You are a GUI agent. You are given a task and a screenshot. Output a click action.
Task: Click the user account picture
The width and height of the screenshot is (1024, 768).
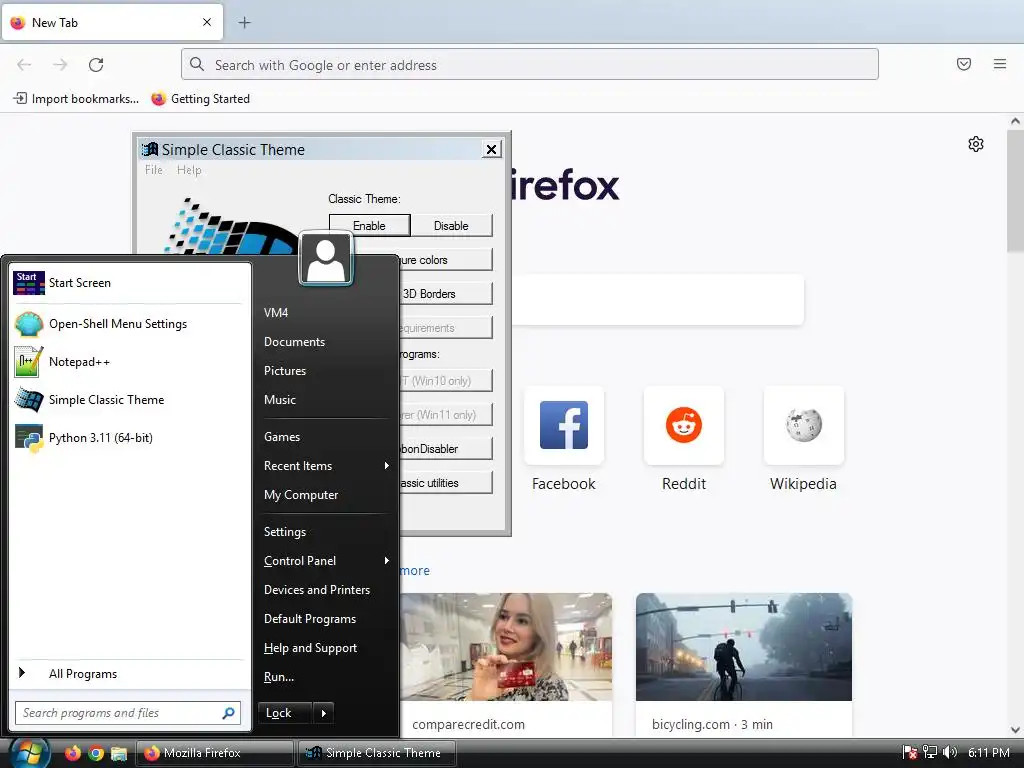[x=326, y=259]
